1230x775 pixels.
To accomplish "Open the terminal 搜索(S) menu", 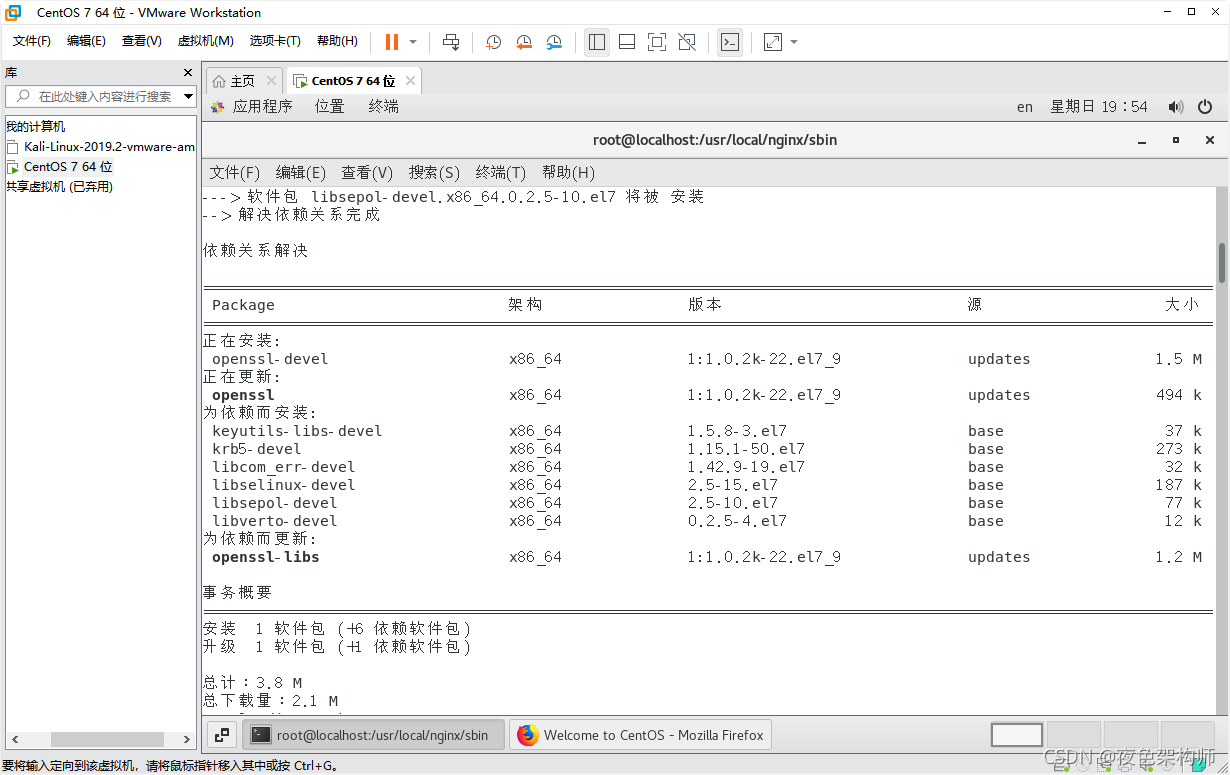I will [434, 172].
